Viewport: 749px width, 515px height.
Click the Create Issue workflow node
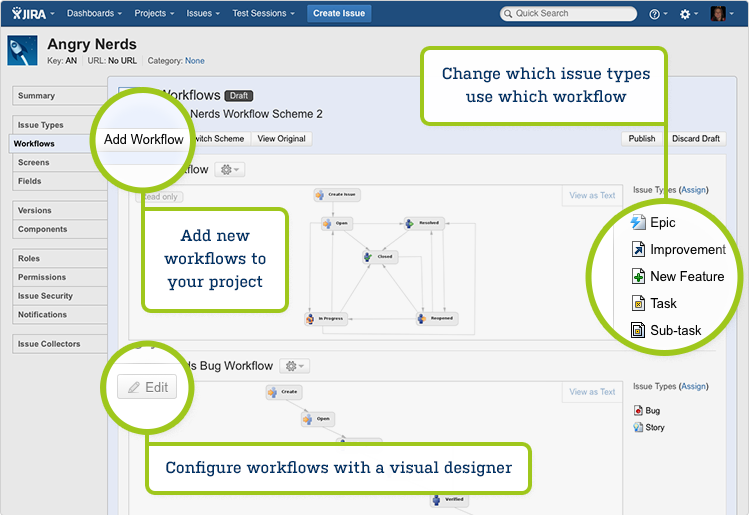click(x=337, y=194)
